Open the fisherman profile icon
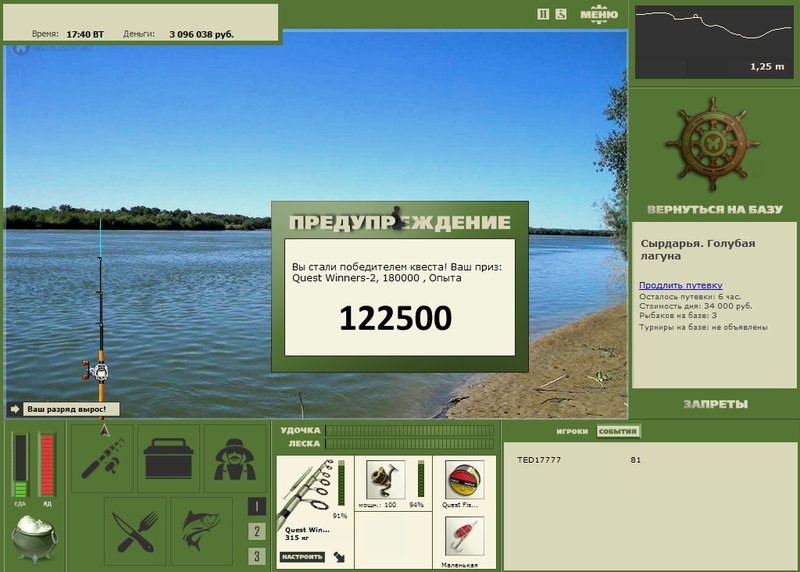This screenshot has height=572, width=800. click(235, 458)
